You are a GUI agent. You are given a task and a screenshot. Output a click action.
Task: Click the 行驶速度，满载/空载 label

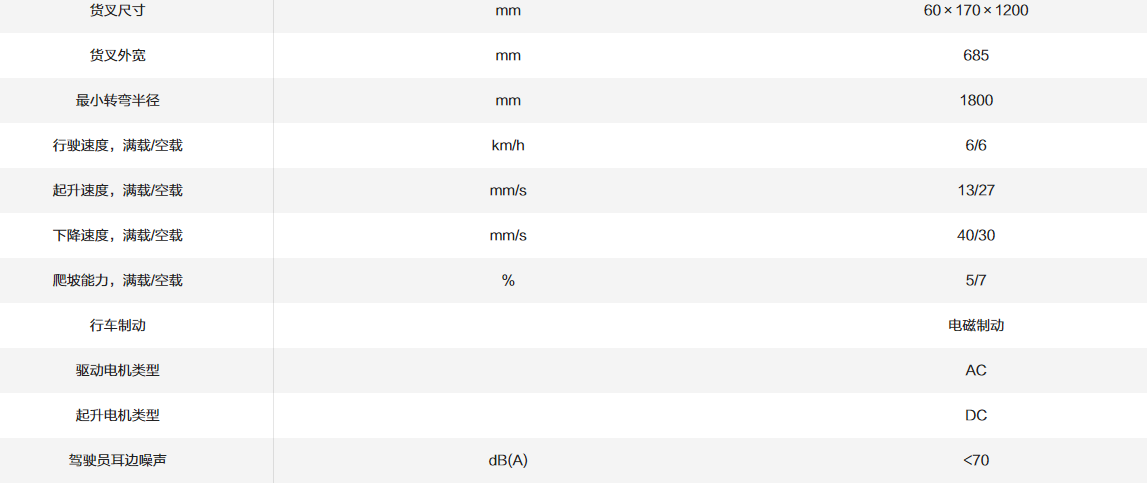pyautogui.click(x=117, y=145)
